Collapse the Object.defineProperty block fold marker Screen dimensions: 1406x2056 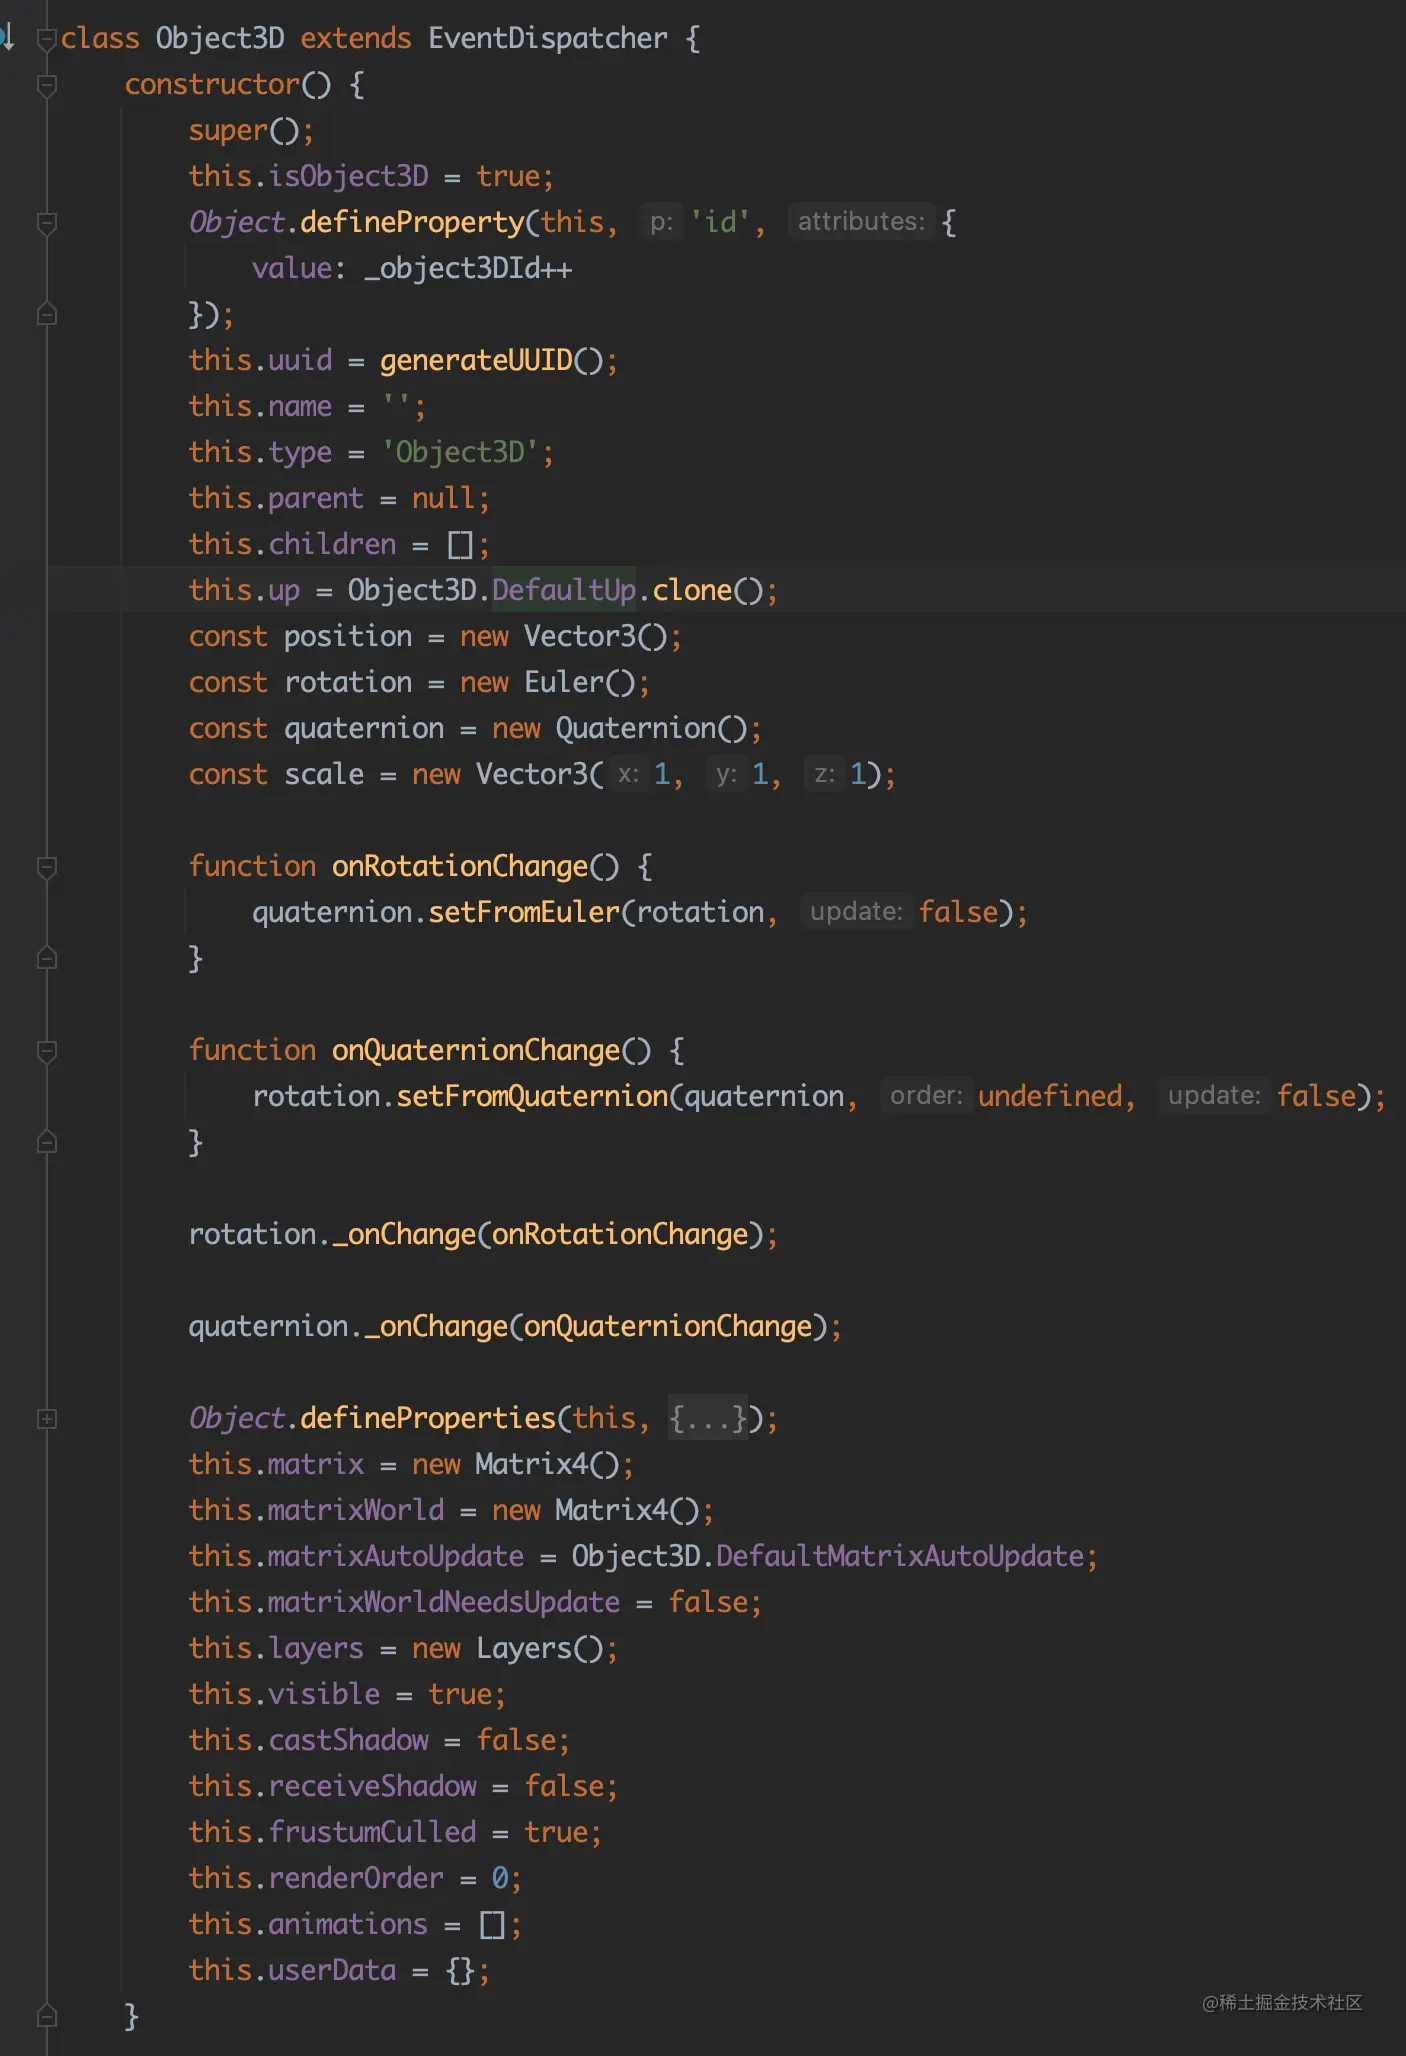coord(46,223)
